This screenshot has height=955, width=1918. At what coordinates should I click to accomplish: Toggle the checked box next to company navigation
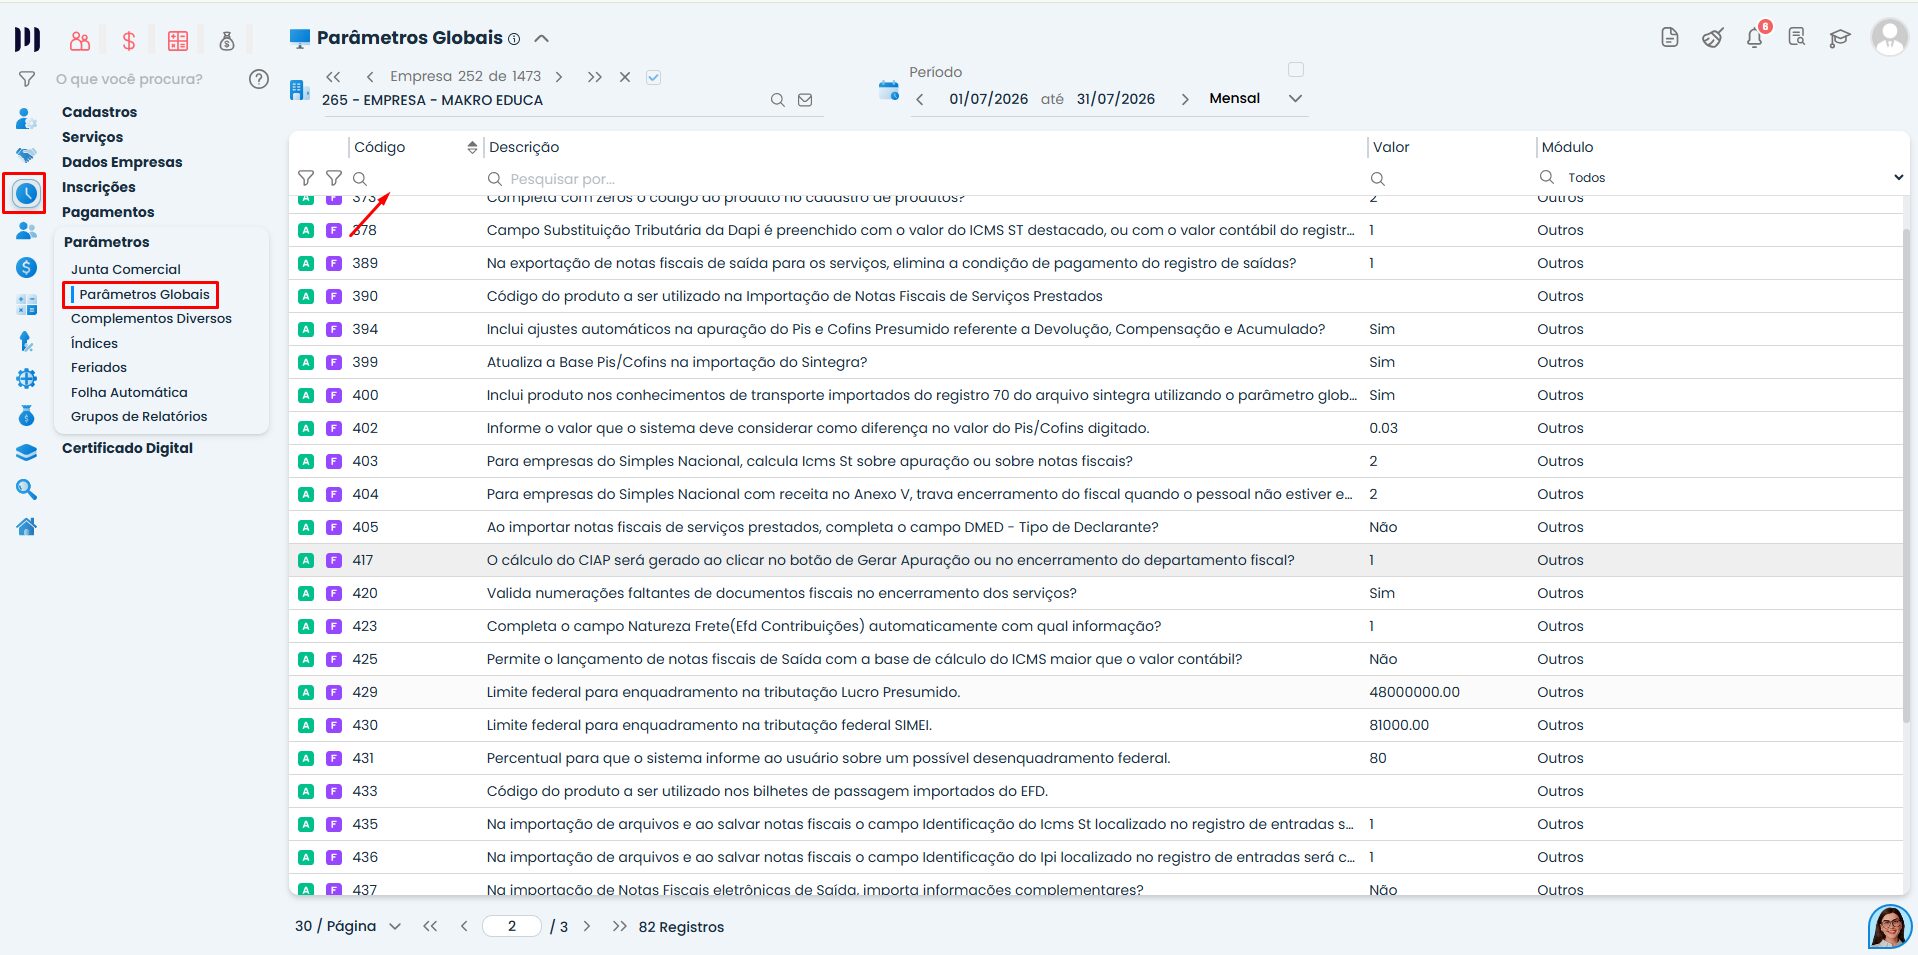(653, 77)
